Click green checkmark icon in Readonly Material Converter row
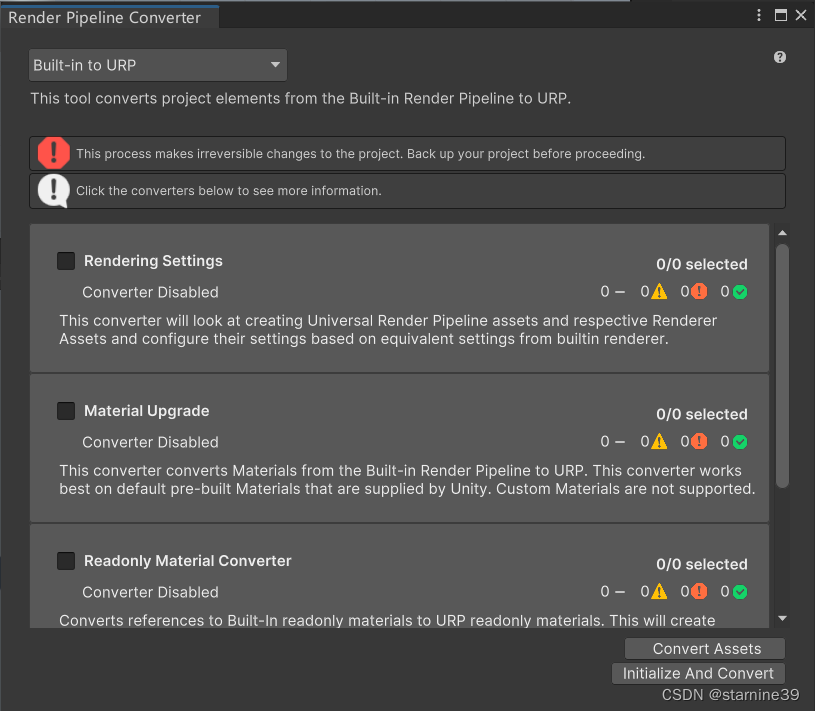 coord(740,592)
